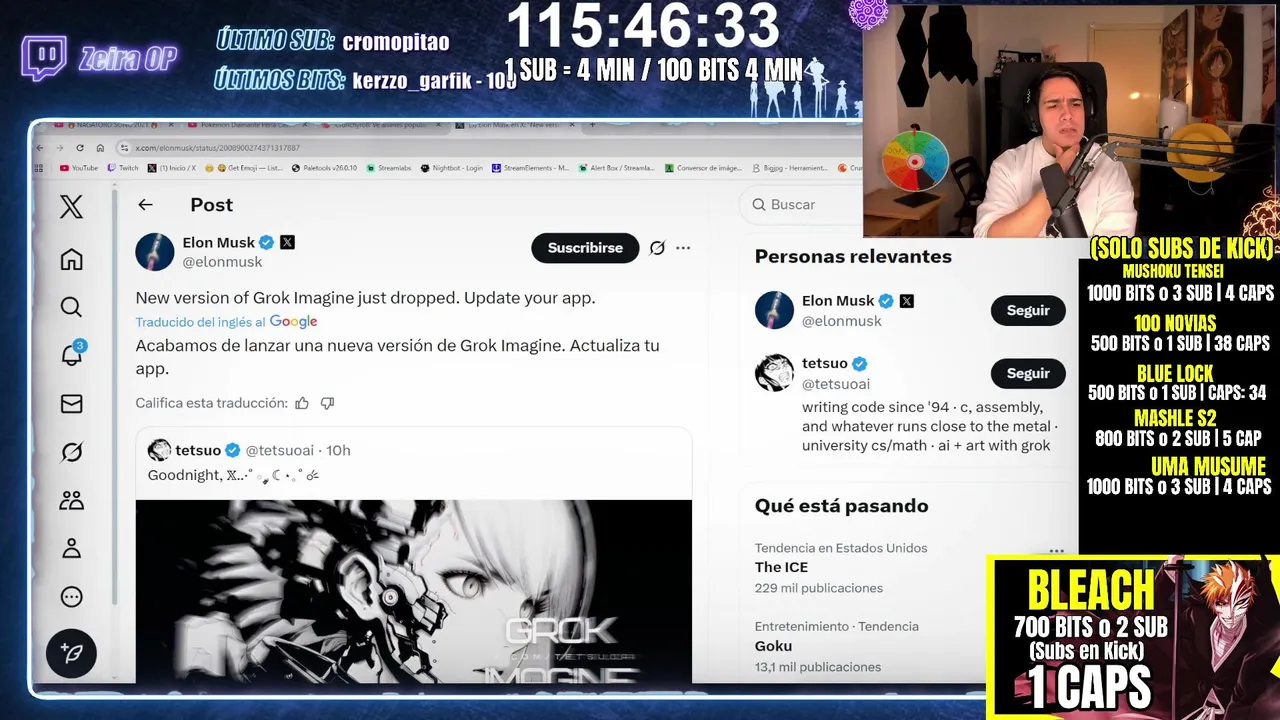Open Grok from the sidebar icon

71,452
